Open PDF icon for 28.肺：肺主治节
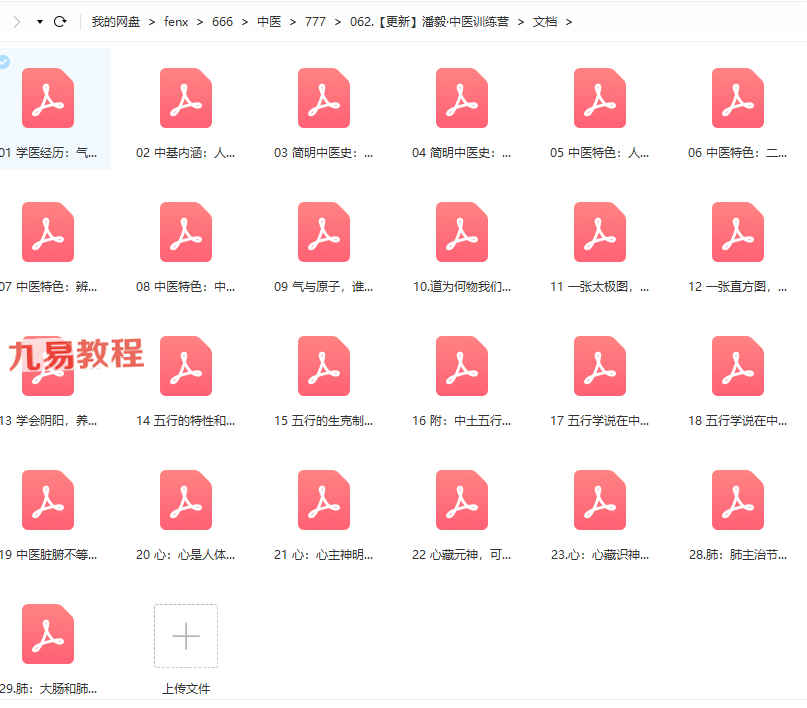This screenshot has width=807, height=708. 738,500
